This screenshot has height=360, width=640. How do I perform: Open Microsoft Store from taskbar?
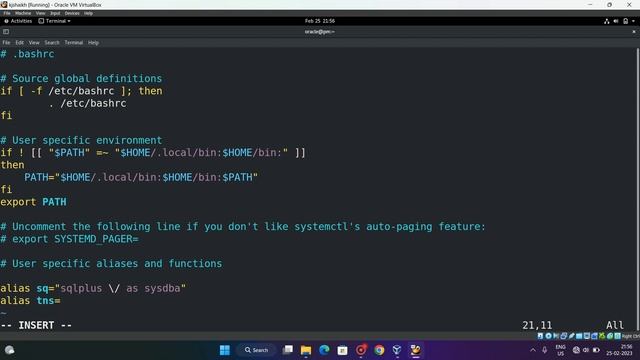342,350
